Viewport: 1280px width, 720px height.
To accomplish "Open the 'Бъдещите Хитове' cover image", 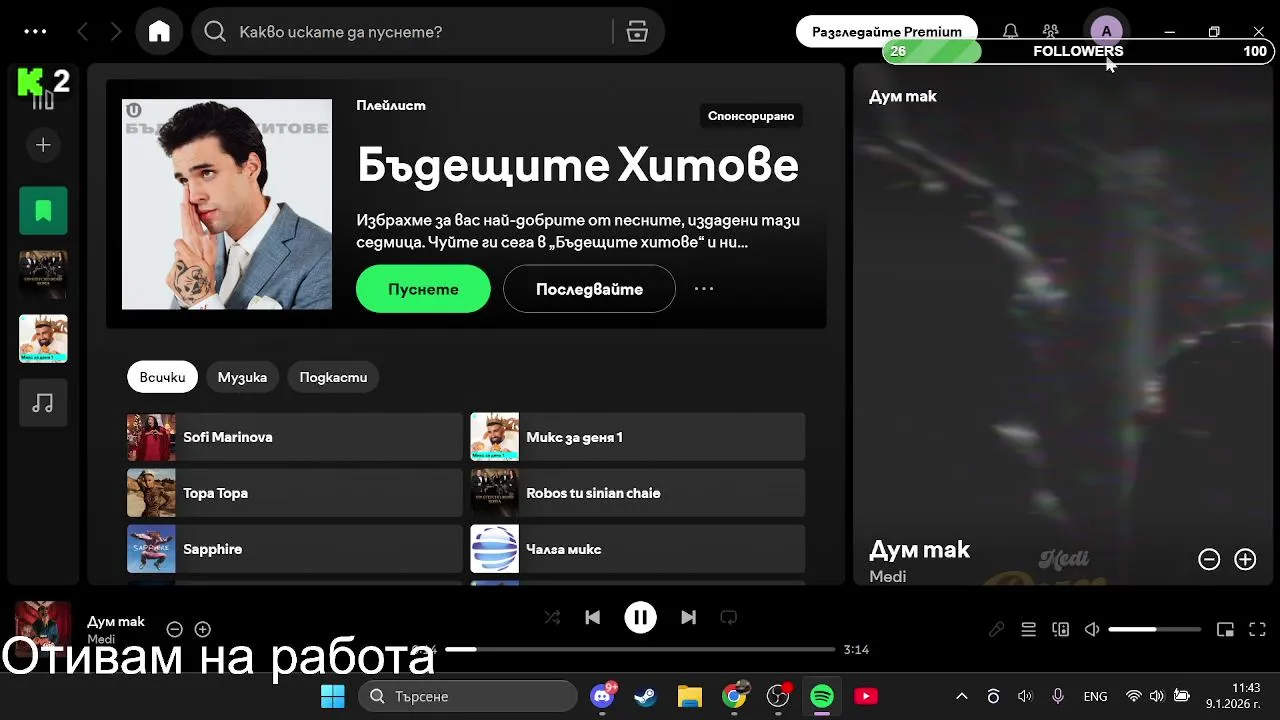I will coord(227,204).
